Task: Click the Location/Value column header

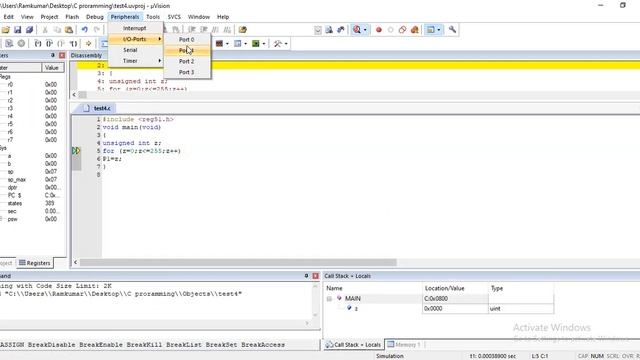Action: [x=455, y=288]
